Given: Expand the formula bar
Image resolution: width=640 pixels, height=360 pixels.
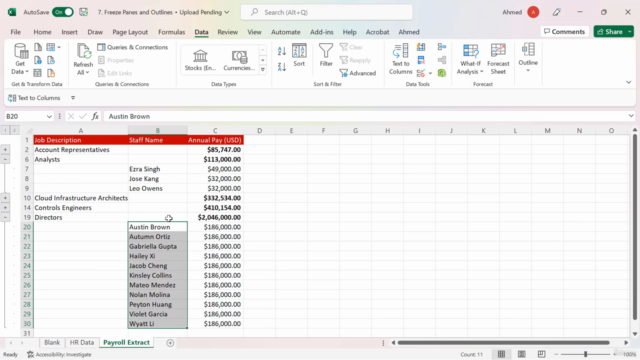Looking at the screenshot, I should 631,116.
